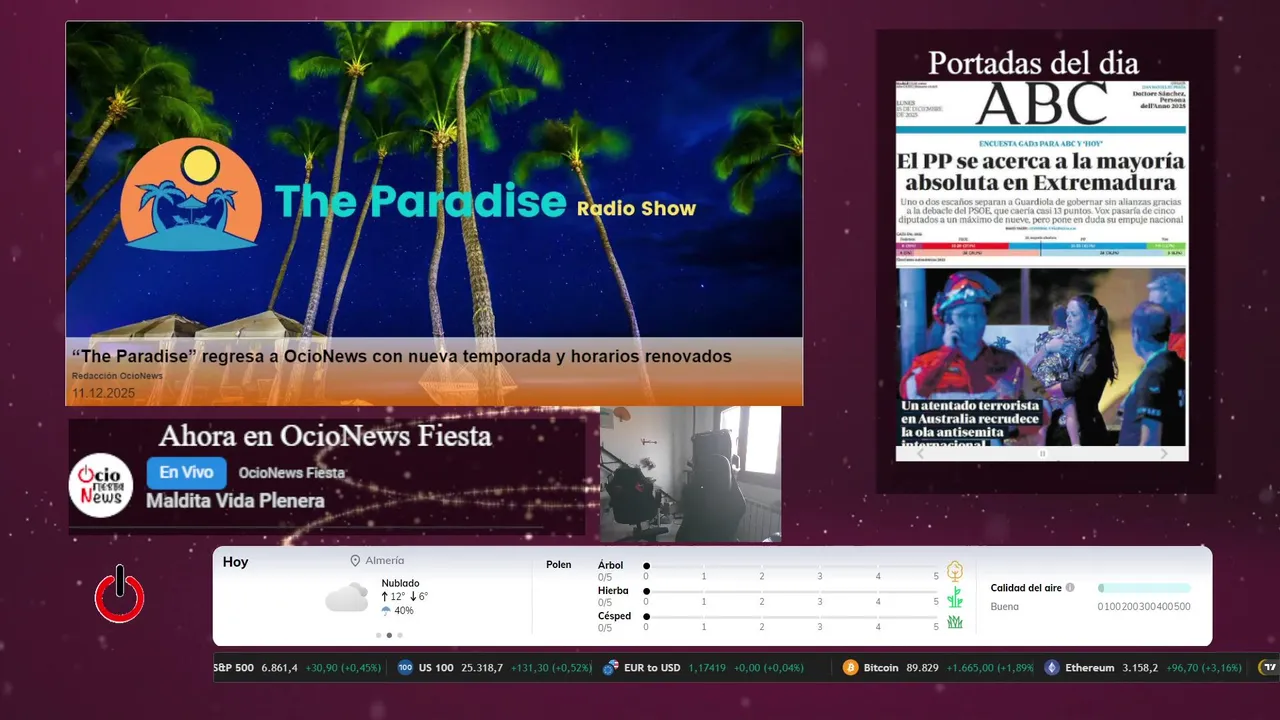Click the Maldita Vida Plenera song title

point(235,501)
